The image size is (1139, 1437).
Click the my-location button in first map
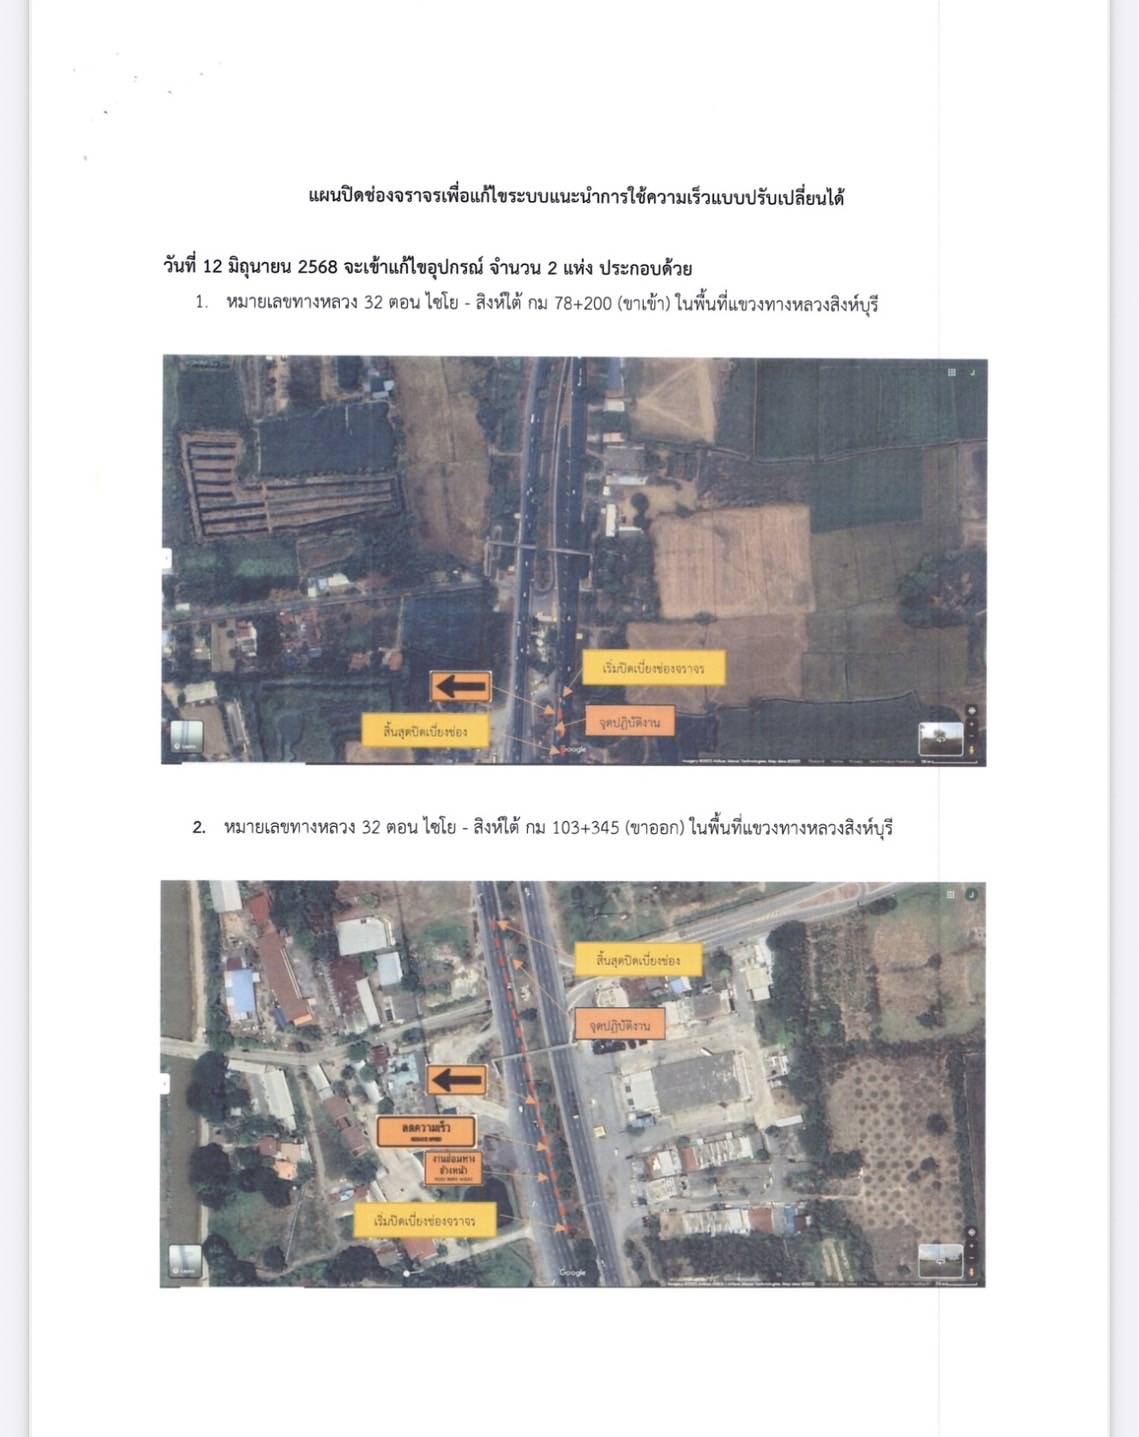coord(971,712)
